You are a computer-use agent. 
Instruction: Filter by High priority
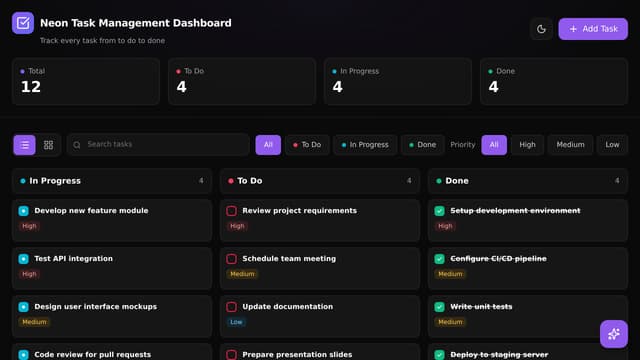tap(527, 145)
